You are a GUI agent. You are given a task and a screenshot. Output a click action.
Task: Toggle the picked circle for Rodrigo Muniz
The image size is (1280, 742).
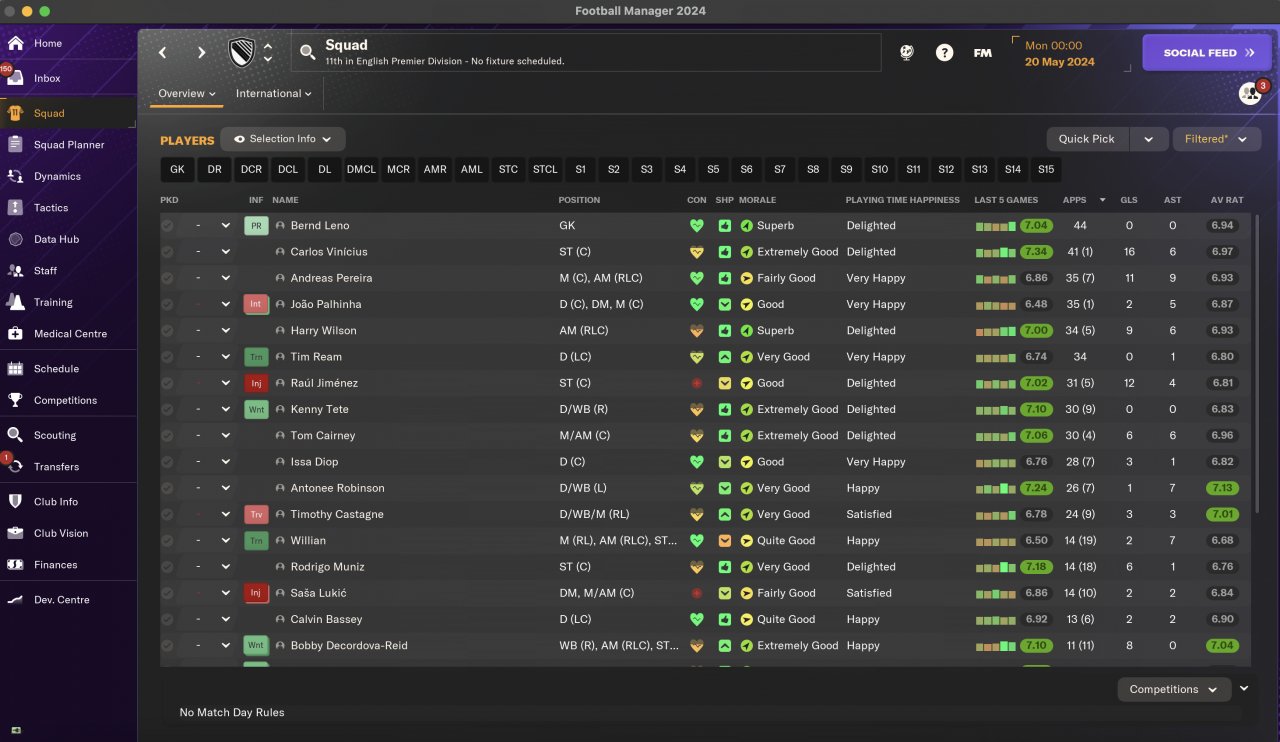167,567
